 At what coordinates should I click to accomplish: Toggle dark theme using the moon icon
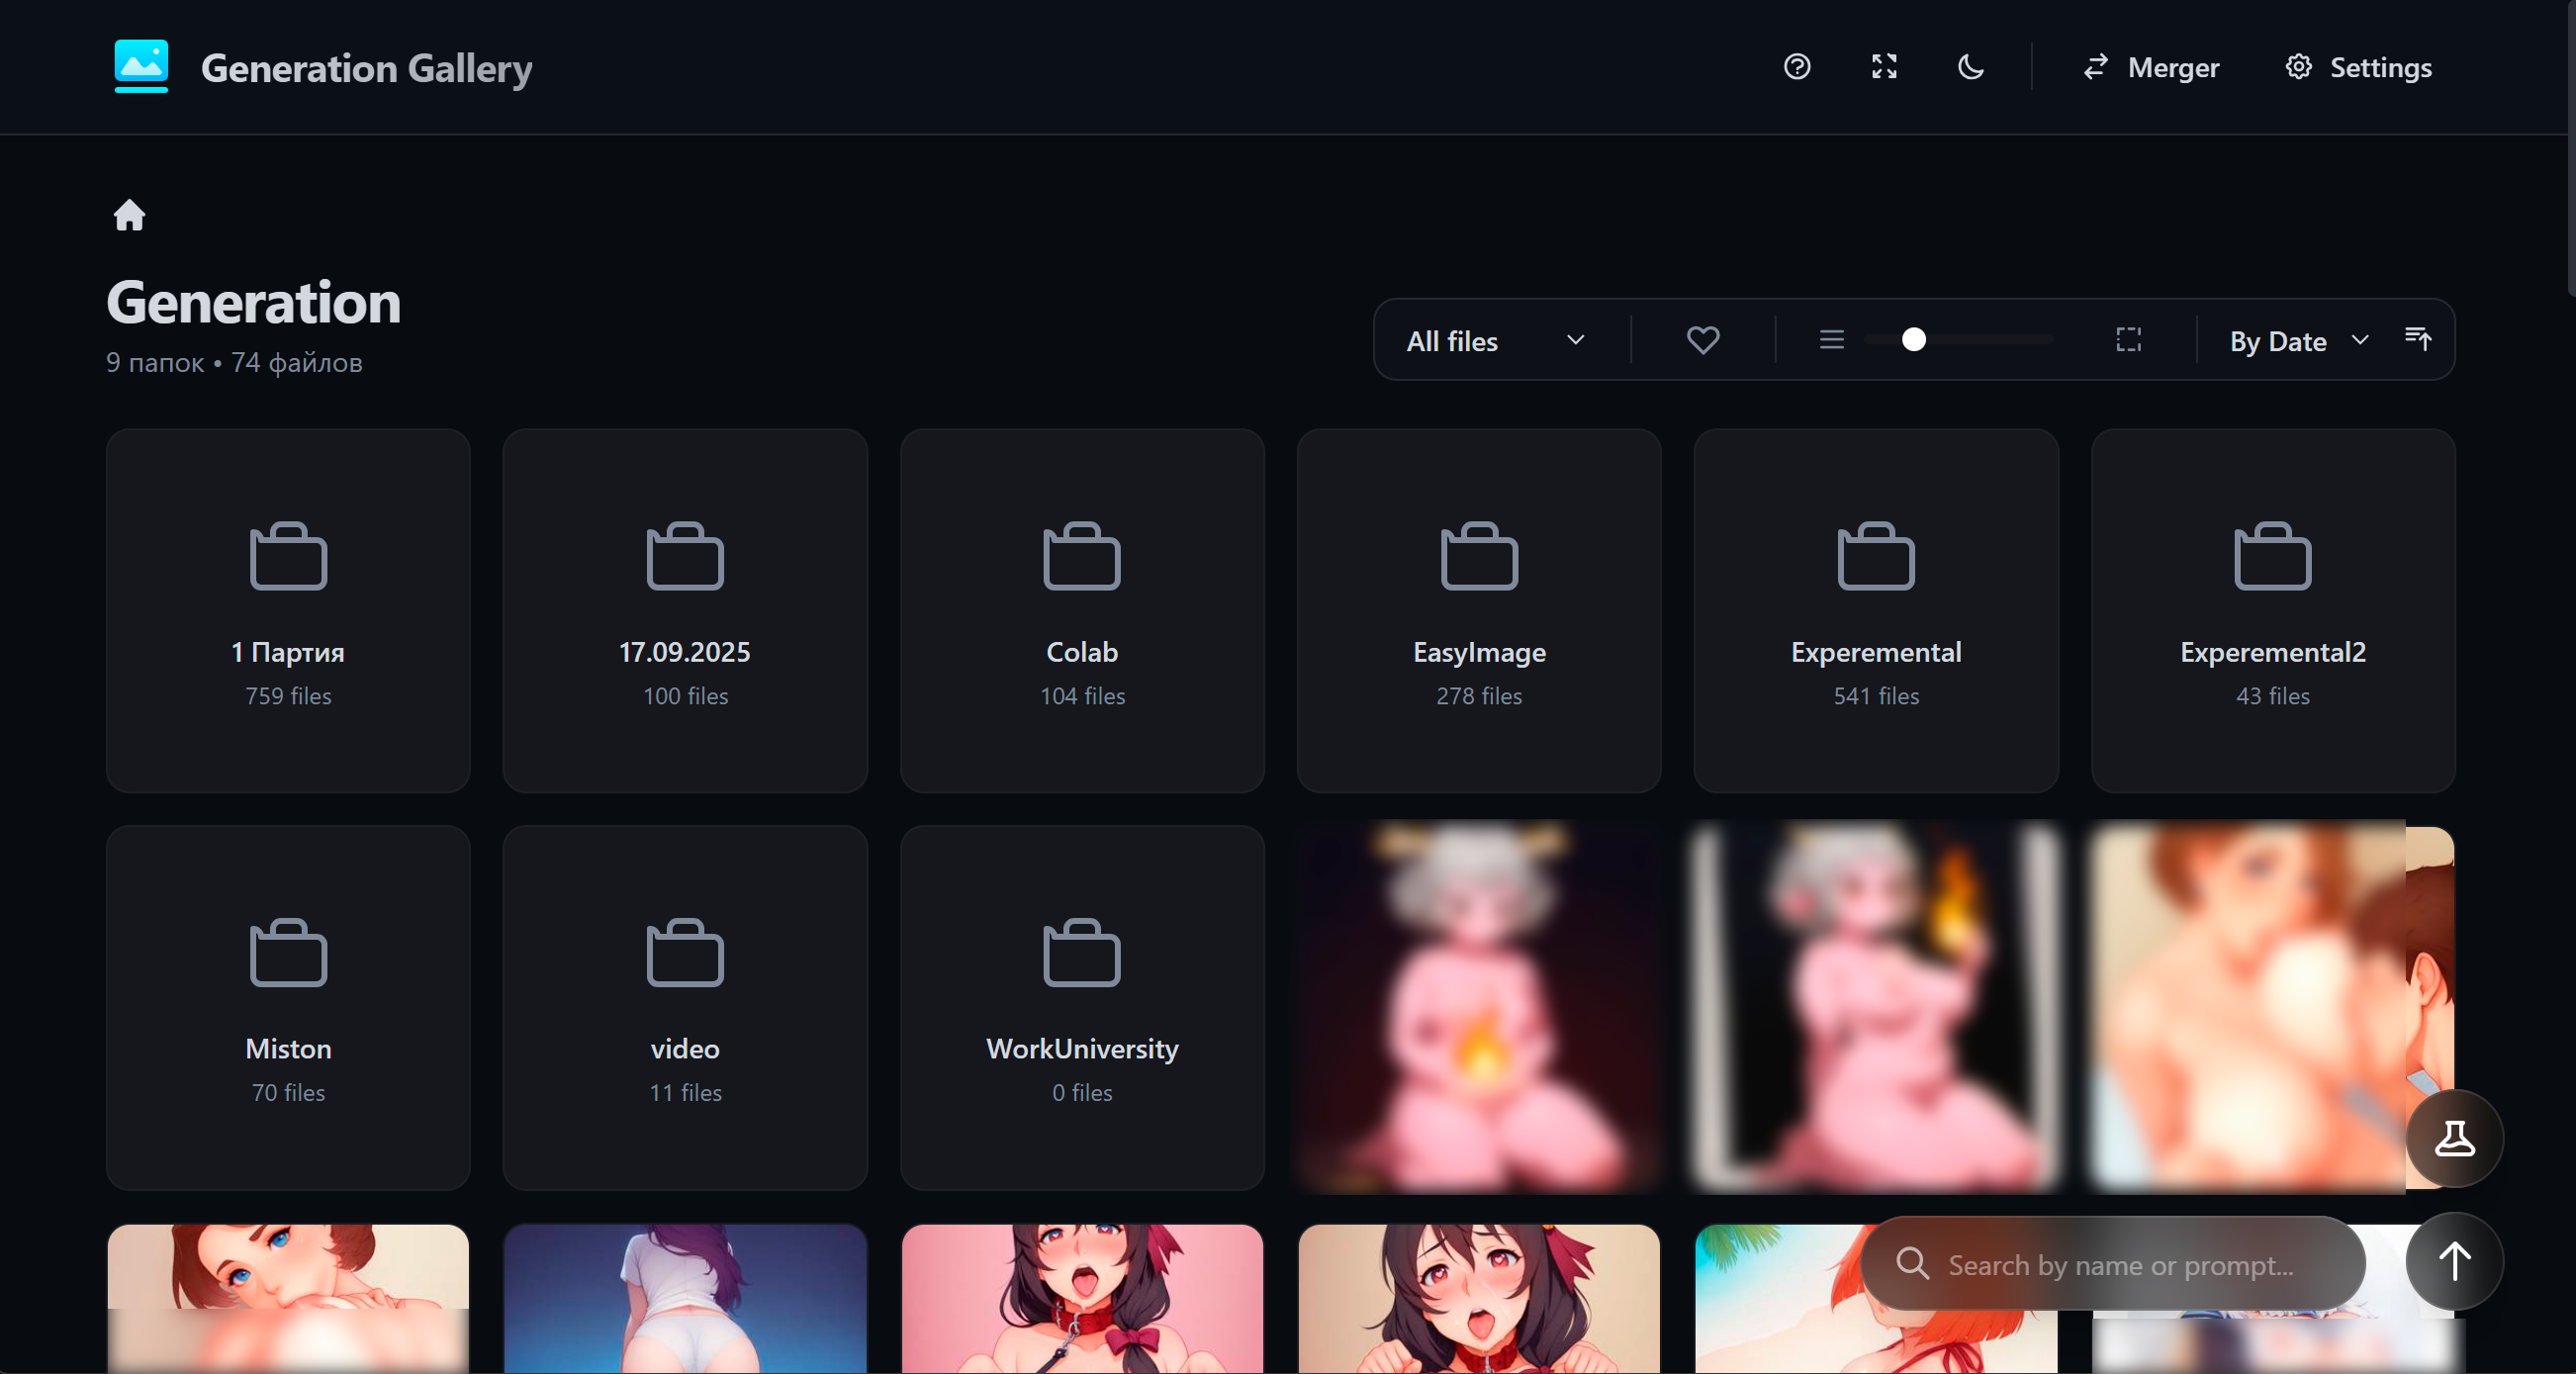point(1971,67)
